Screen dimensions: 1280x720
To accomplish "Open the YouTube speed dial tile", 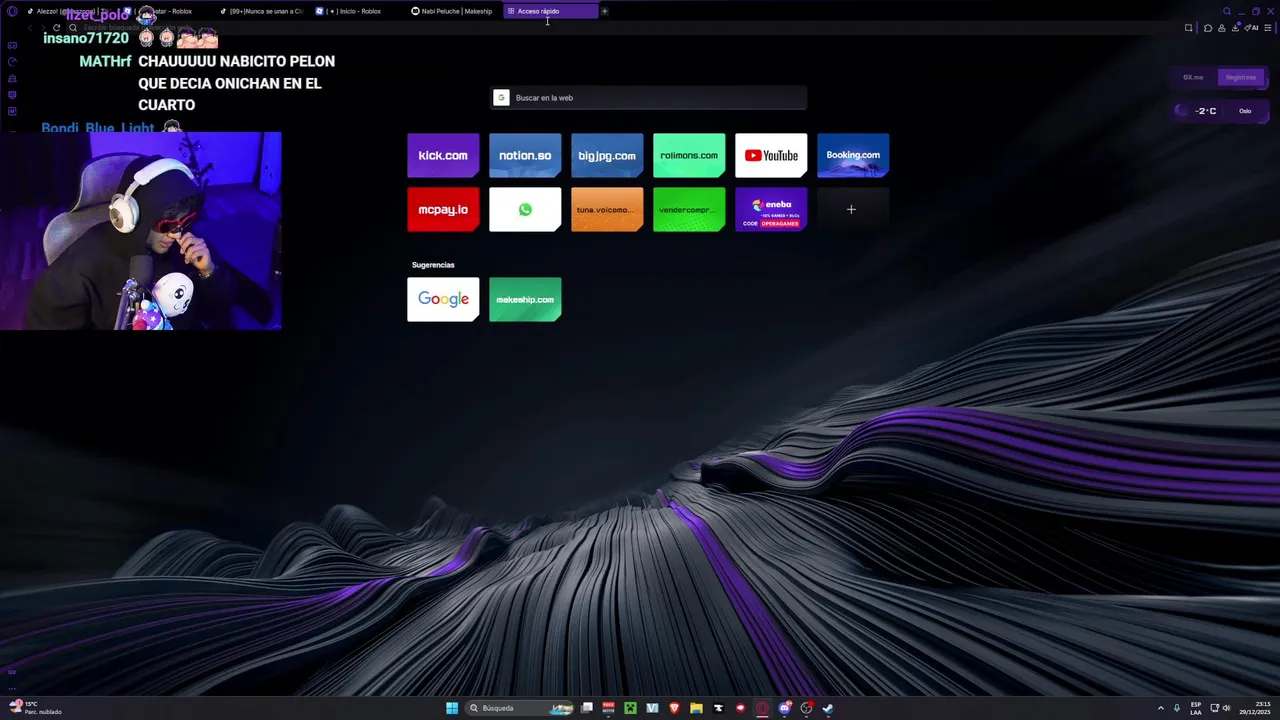I will (x=771, y=155).
